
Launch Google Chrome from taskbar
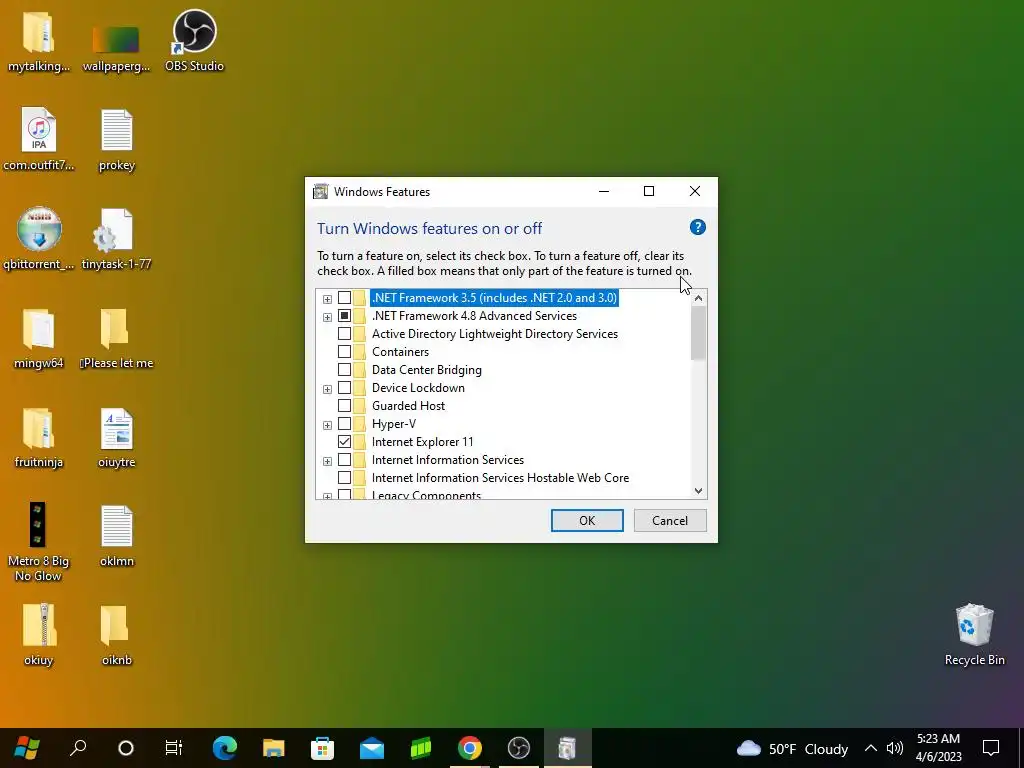(470, 748)
